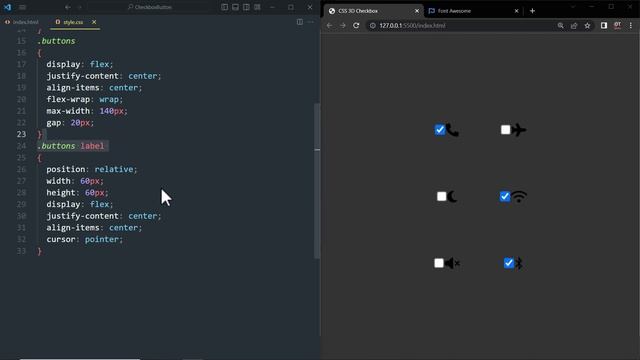640x360 pixels.
Task: Click the editor vertical scrollbar thumb
Action: point(317,181)
